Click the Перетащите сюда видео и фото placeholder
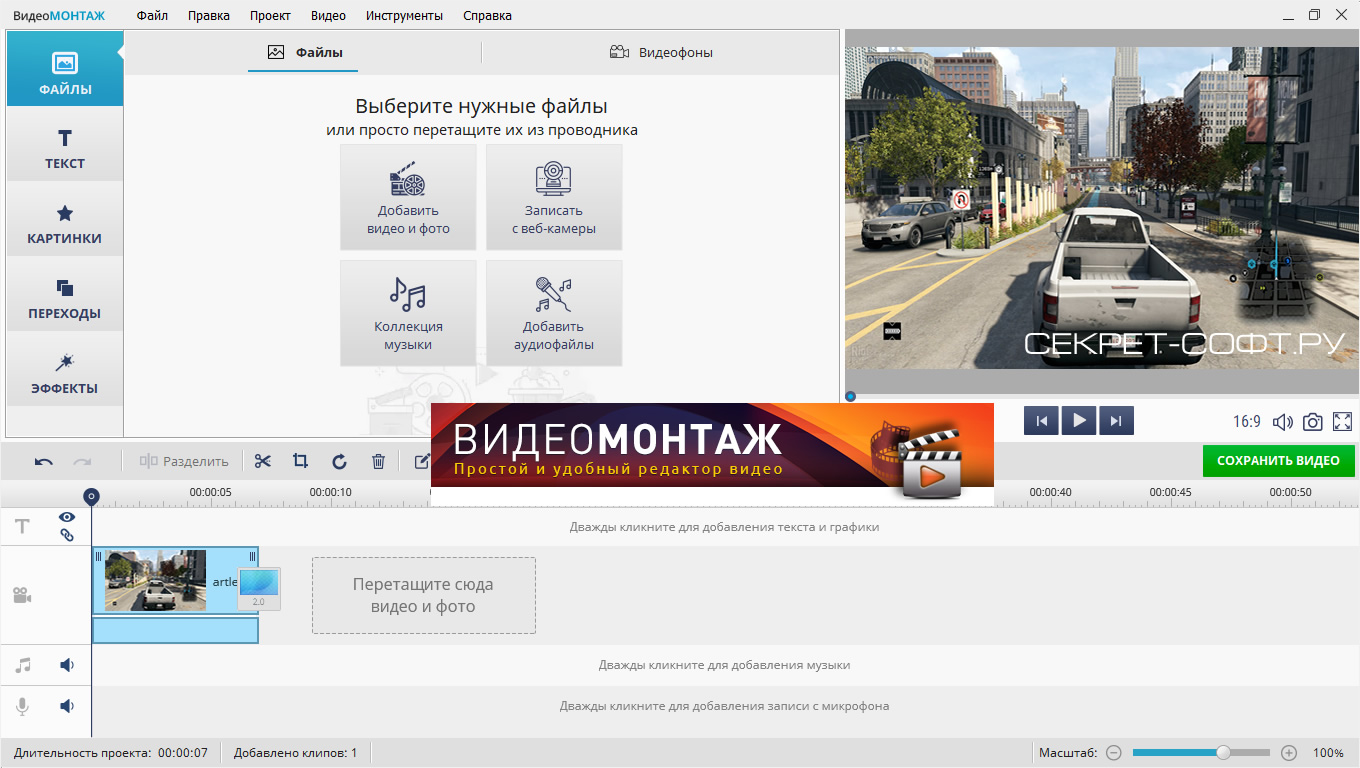The height and width of the screenshot is (768, 1360). (x=423, y=595)
